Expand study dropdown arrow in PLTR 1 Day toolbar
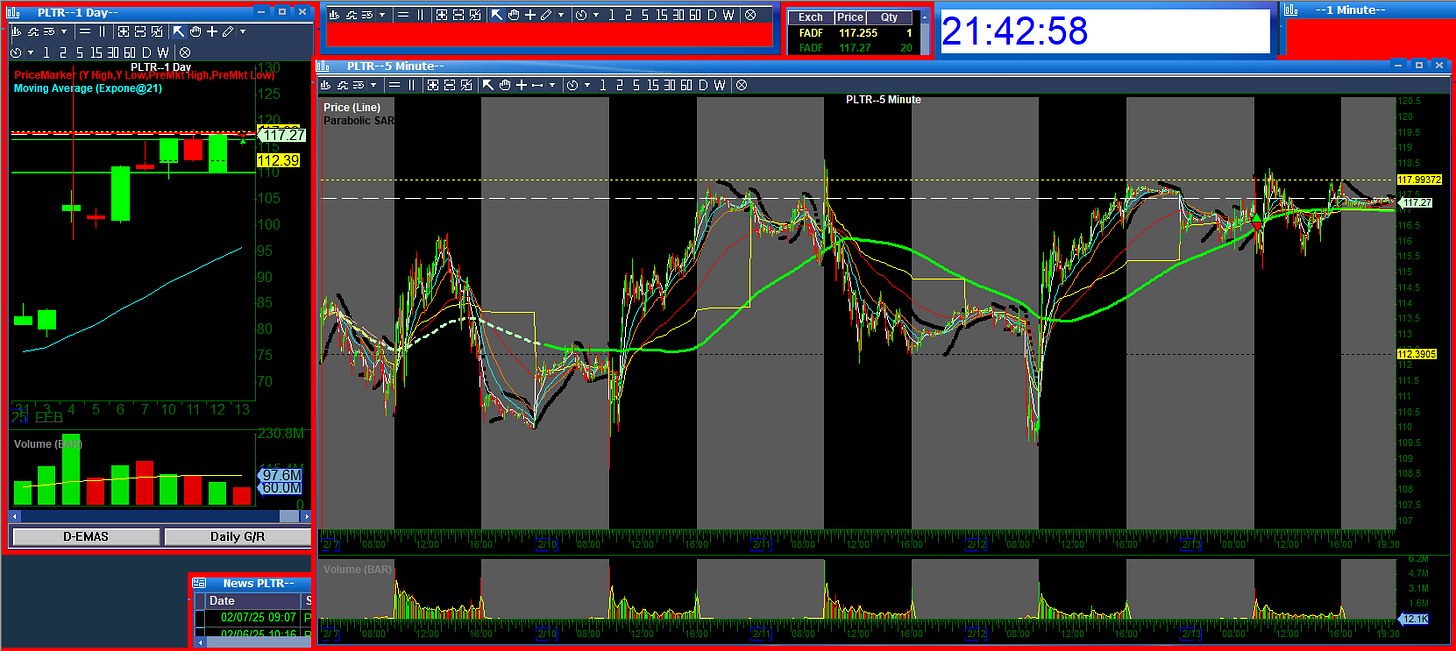This screenshot has width=1456, height=651. click(64, 31)
